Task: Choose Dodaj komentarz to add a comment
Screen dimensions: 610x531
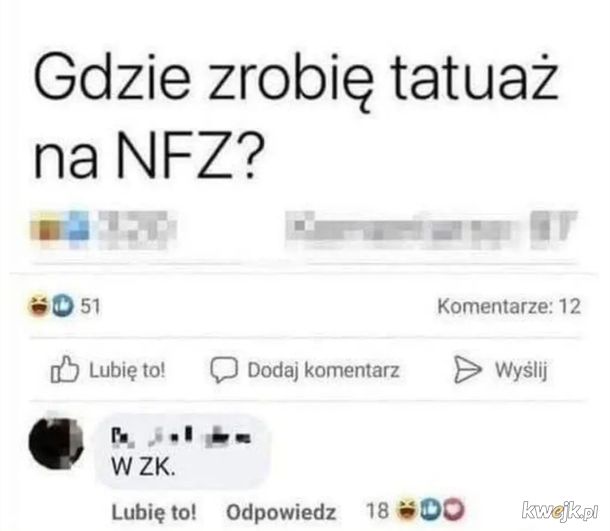Action: pos(305,370)
